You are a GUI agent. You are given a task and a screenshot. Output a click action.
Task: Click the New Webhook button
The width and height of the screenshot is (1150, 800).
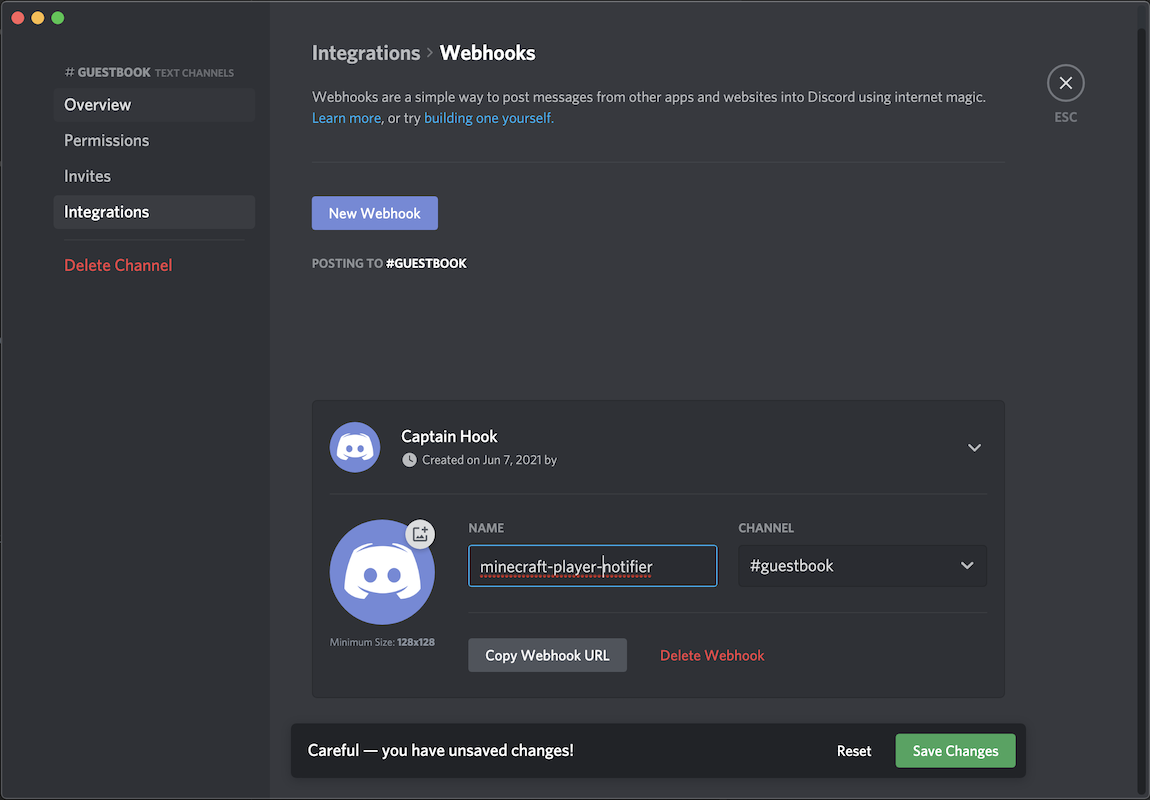374,213
